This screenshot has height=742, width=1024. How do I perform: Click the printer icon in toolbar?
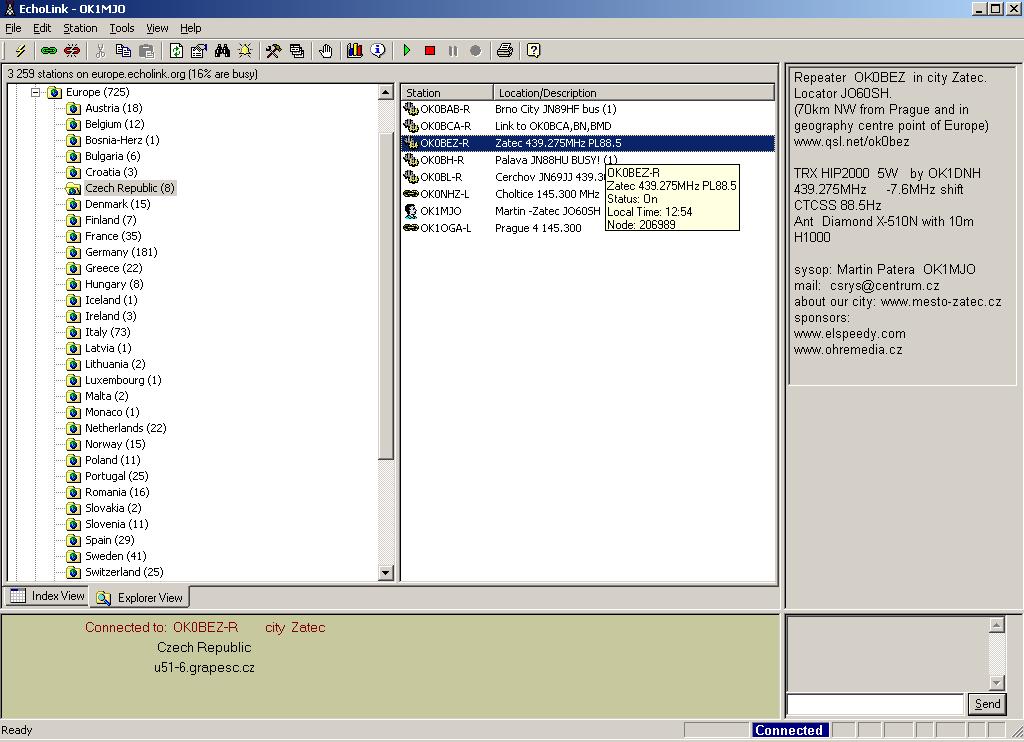[x=505, y=51]
